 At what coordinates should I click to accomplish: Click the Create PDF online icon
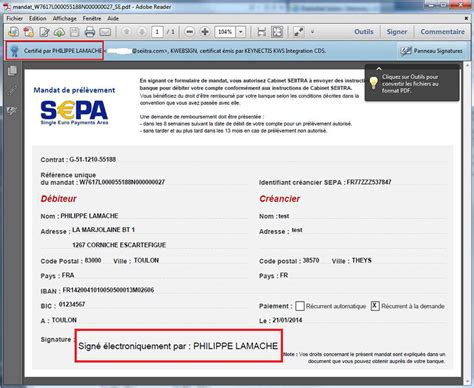coord(29,32)
